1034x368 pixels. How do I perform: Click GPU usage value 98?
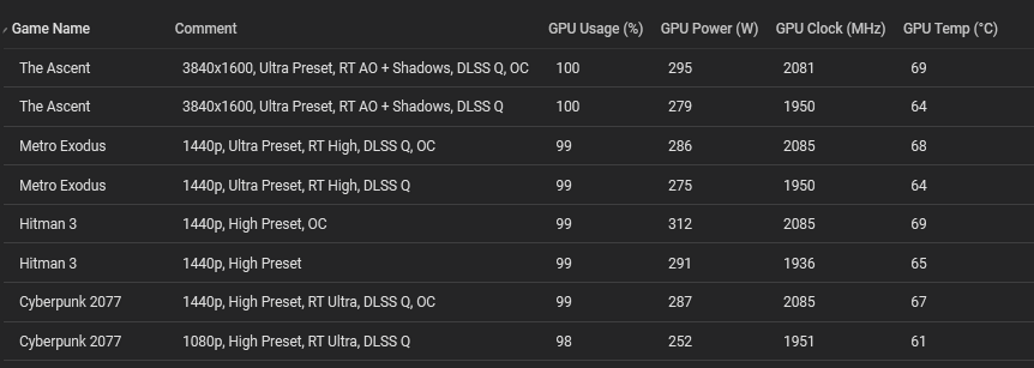pyautogui.click(x=564, y=341)
